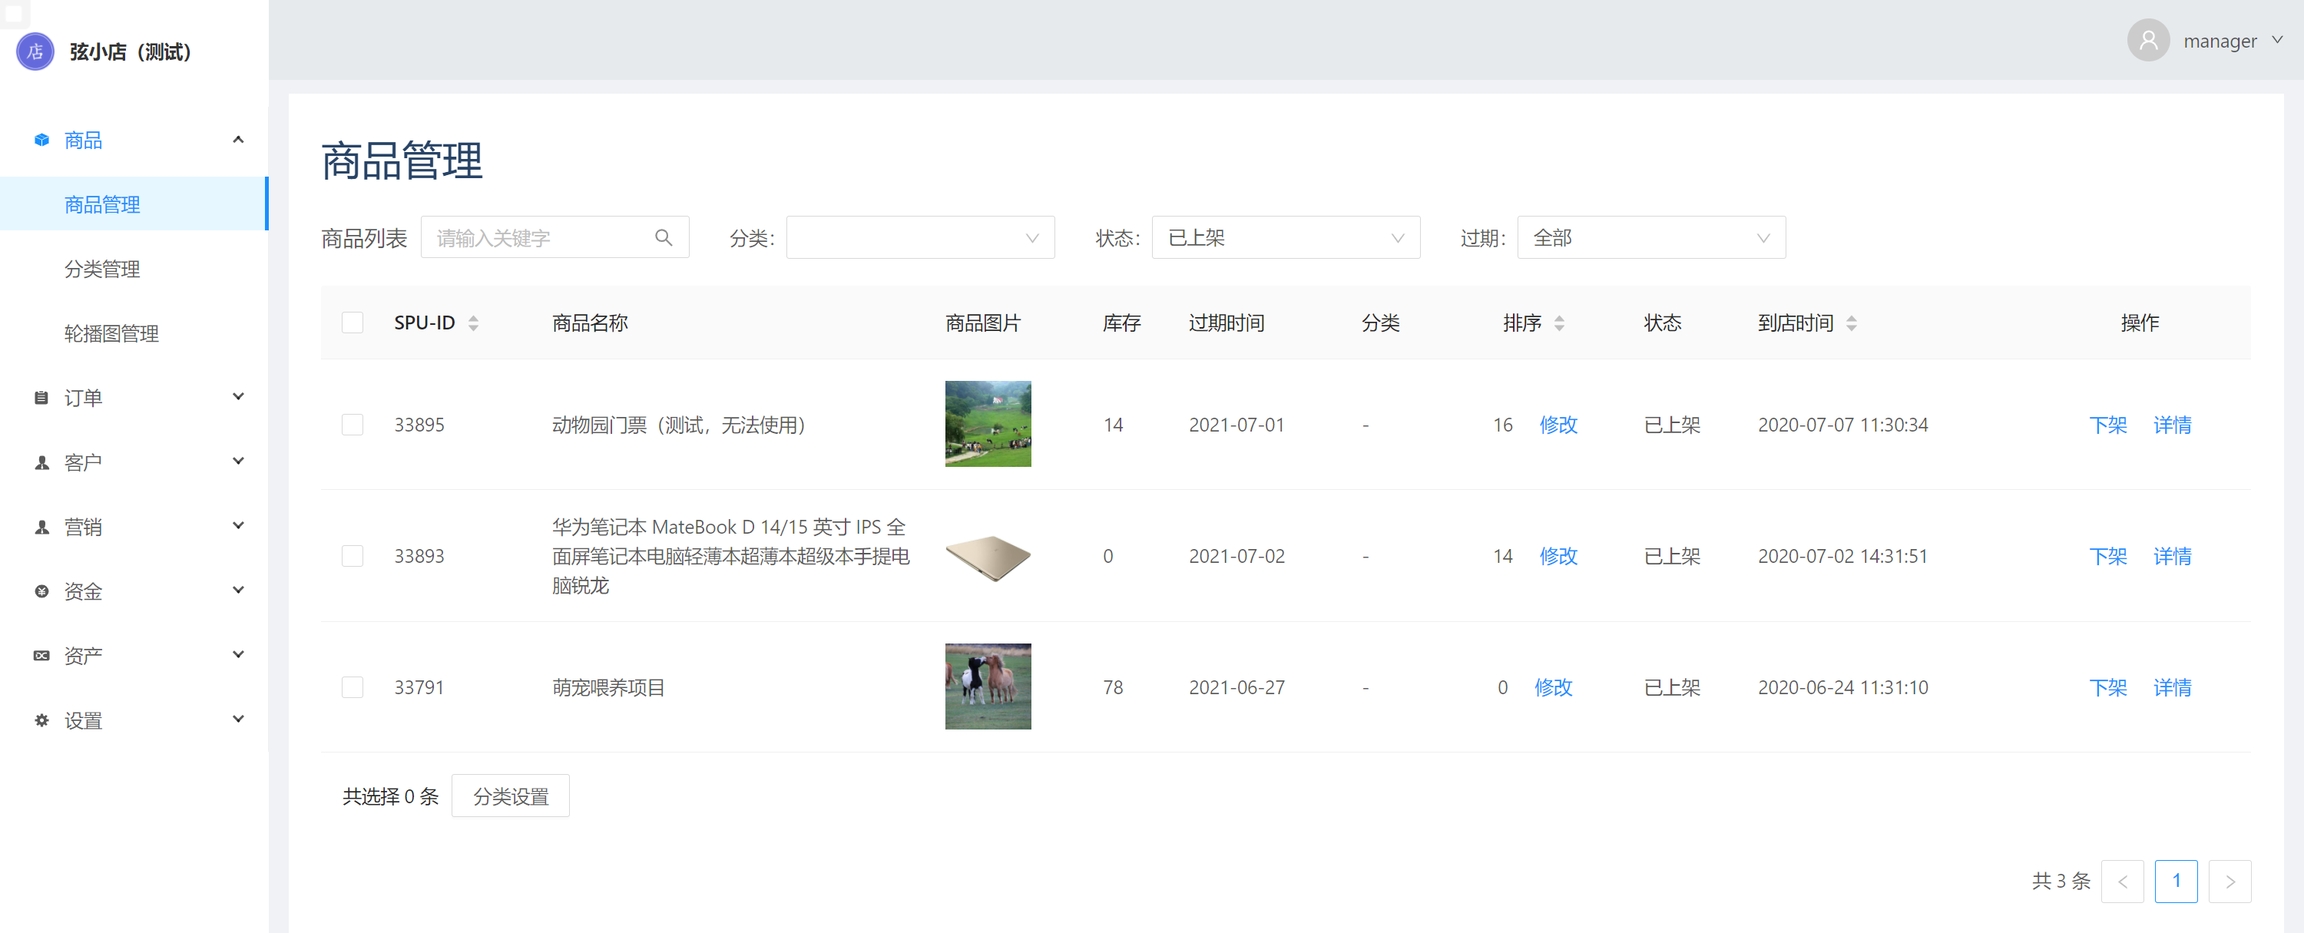The width and height of the screenshot is (2304, 933).
Task: Click the shop logo avatar icon
Action: click(x=35, y=51)
